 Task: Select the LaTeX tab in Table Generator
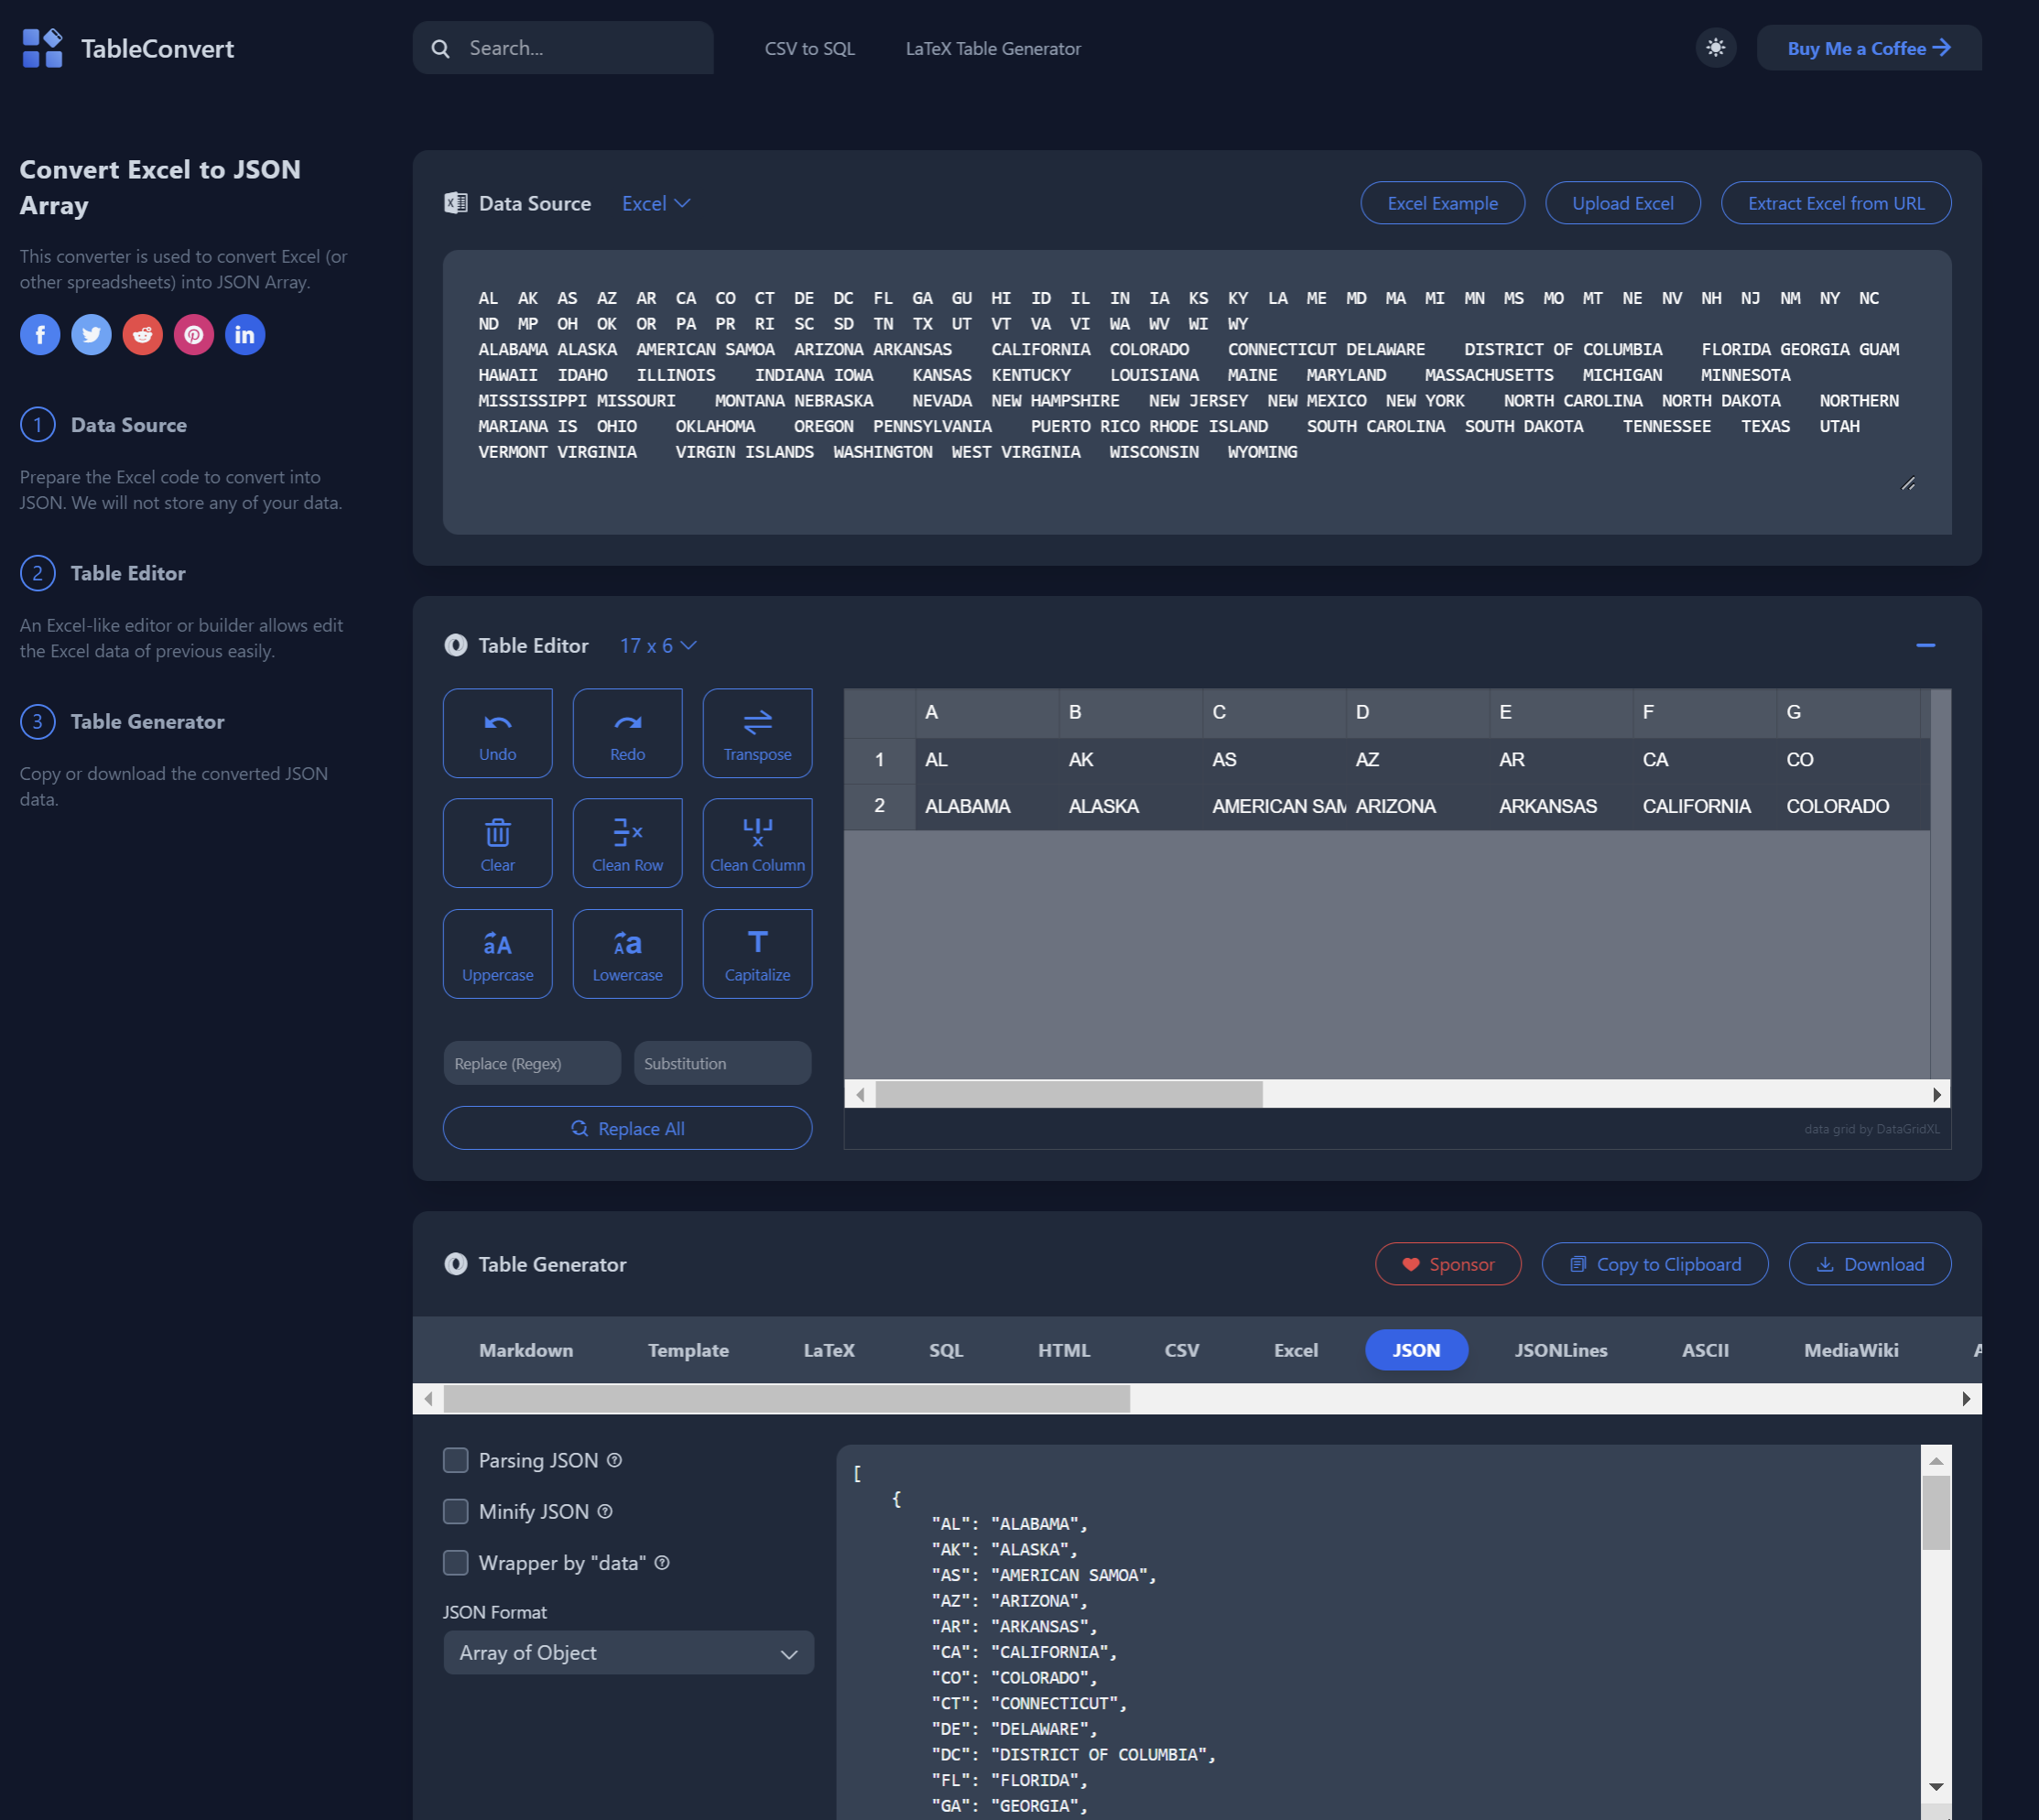pos(827,1349)
